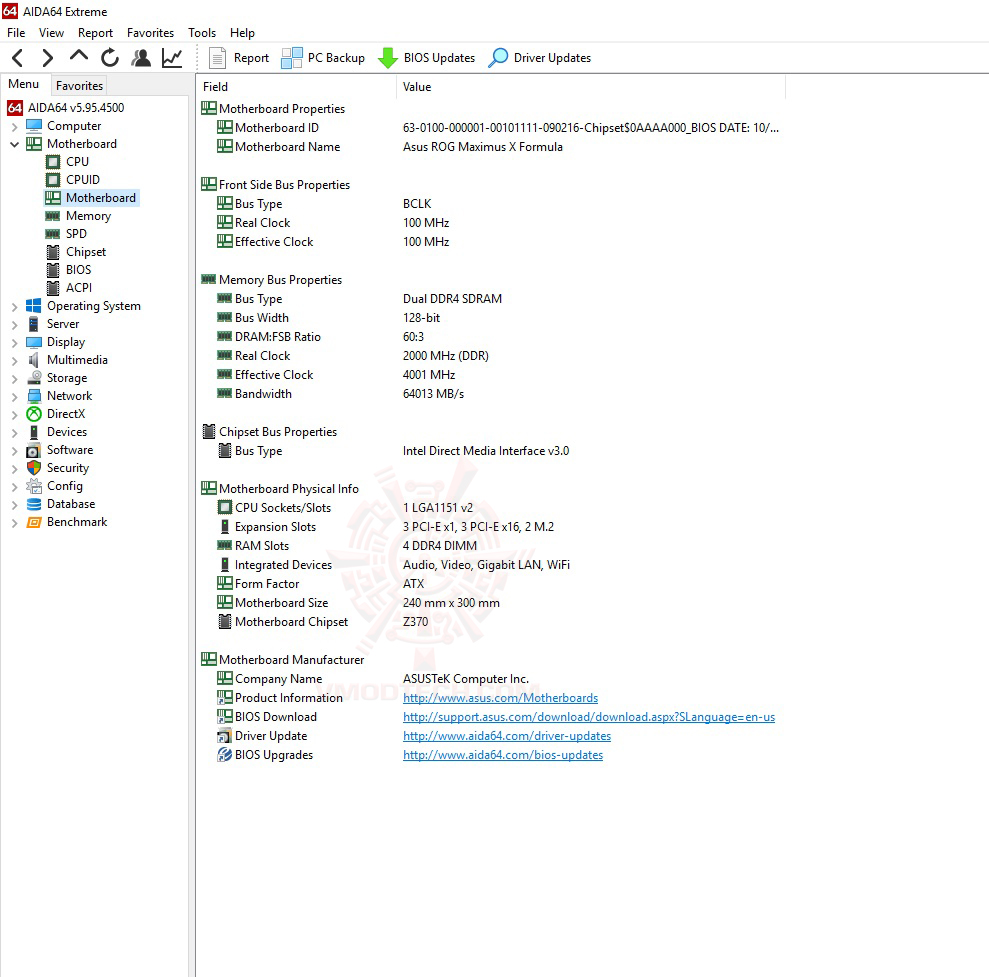Click the Security shield icon
The image size is (989, 977).
click(x=33, y=468)
